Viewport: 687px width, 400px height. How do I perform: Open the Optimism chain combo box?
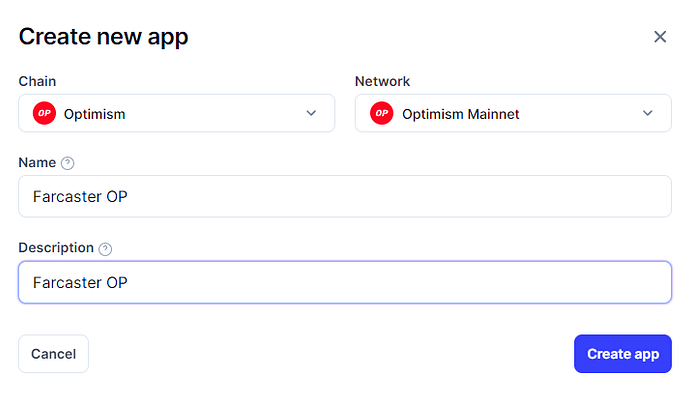click(177, 113)
